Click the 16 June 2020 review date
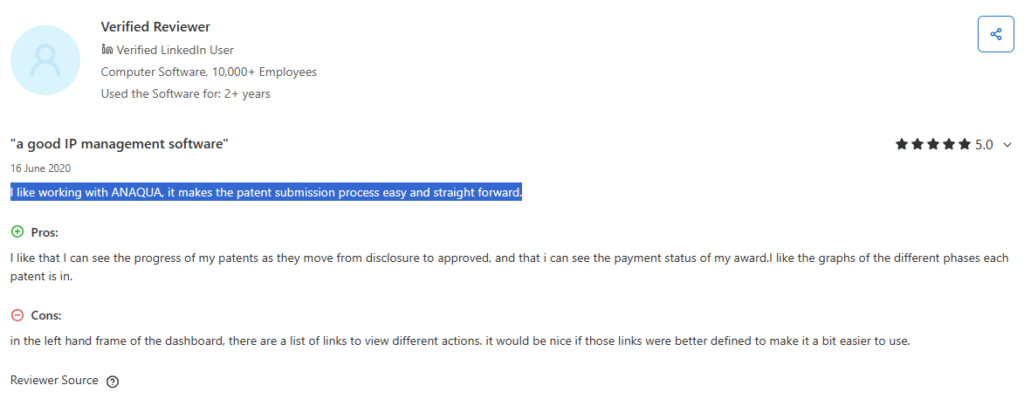The height and width of the screenshot is (406, 1024). click(x=41, y=168)
